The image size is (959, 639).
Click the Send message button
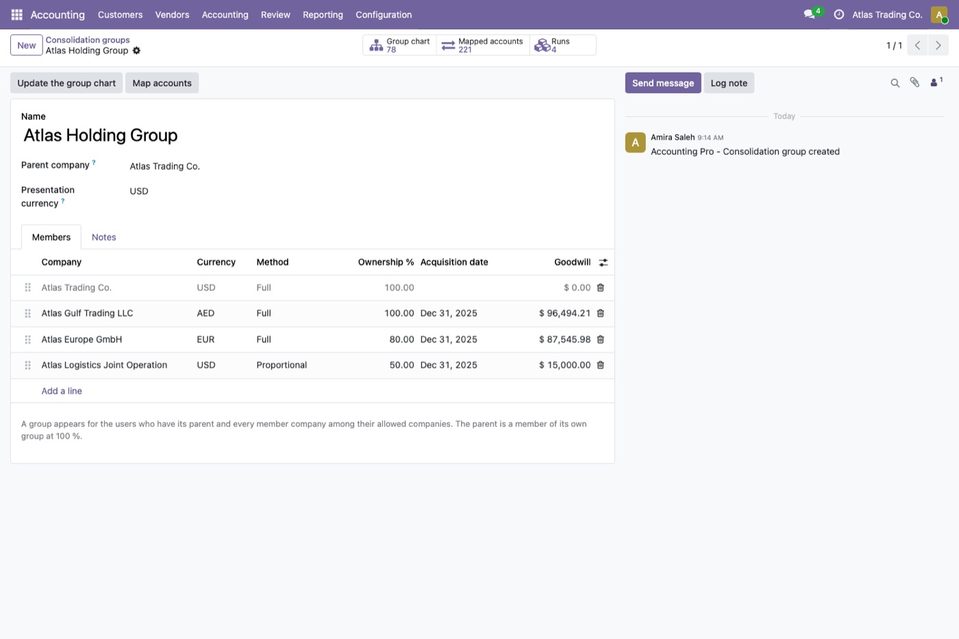[x=663, y=83]
